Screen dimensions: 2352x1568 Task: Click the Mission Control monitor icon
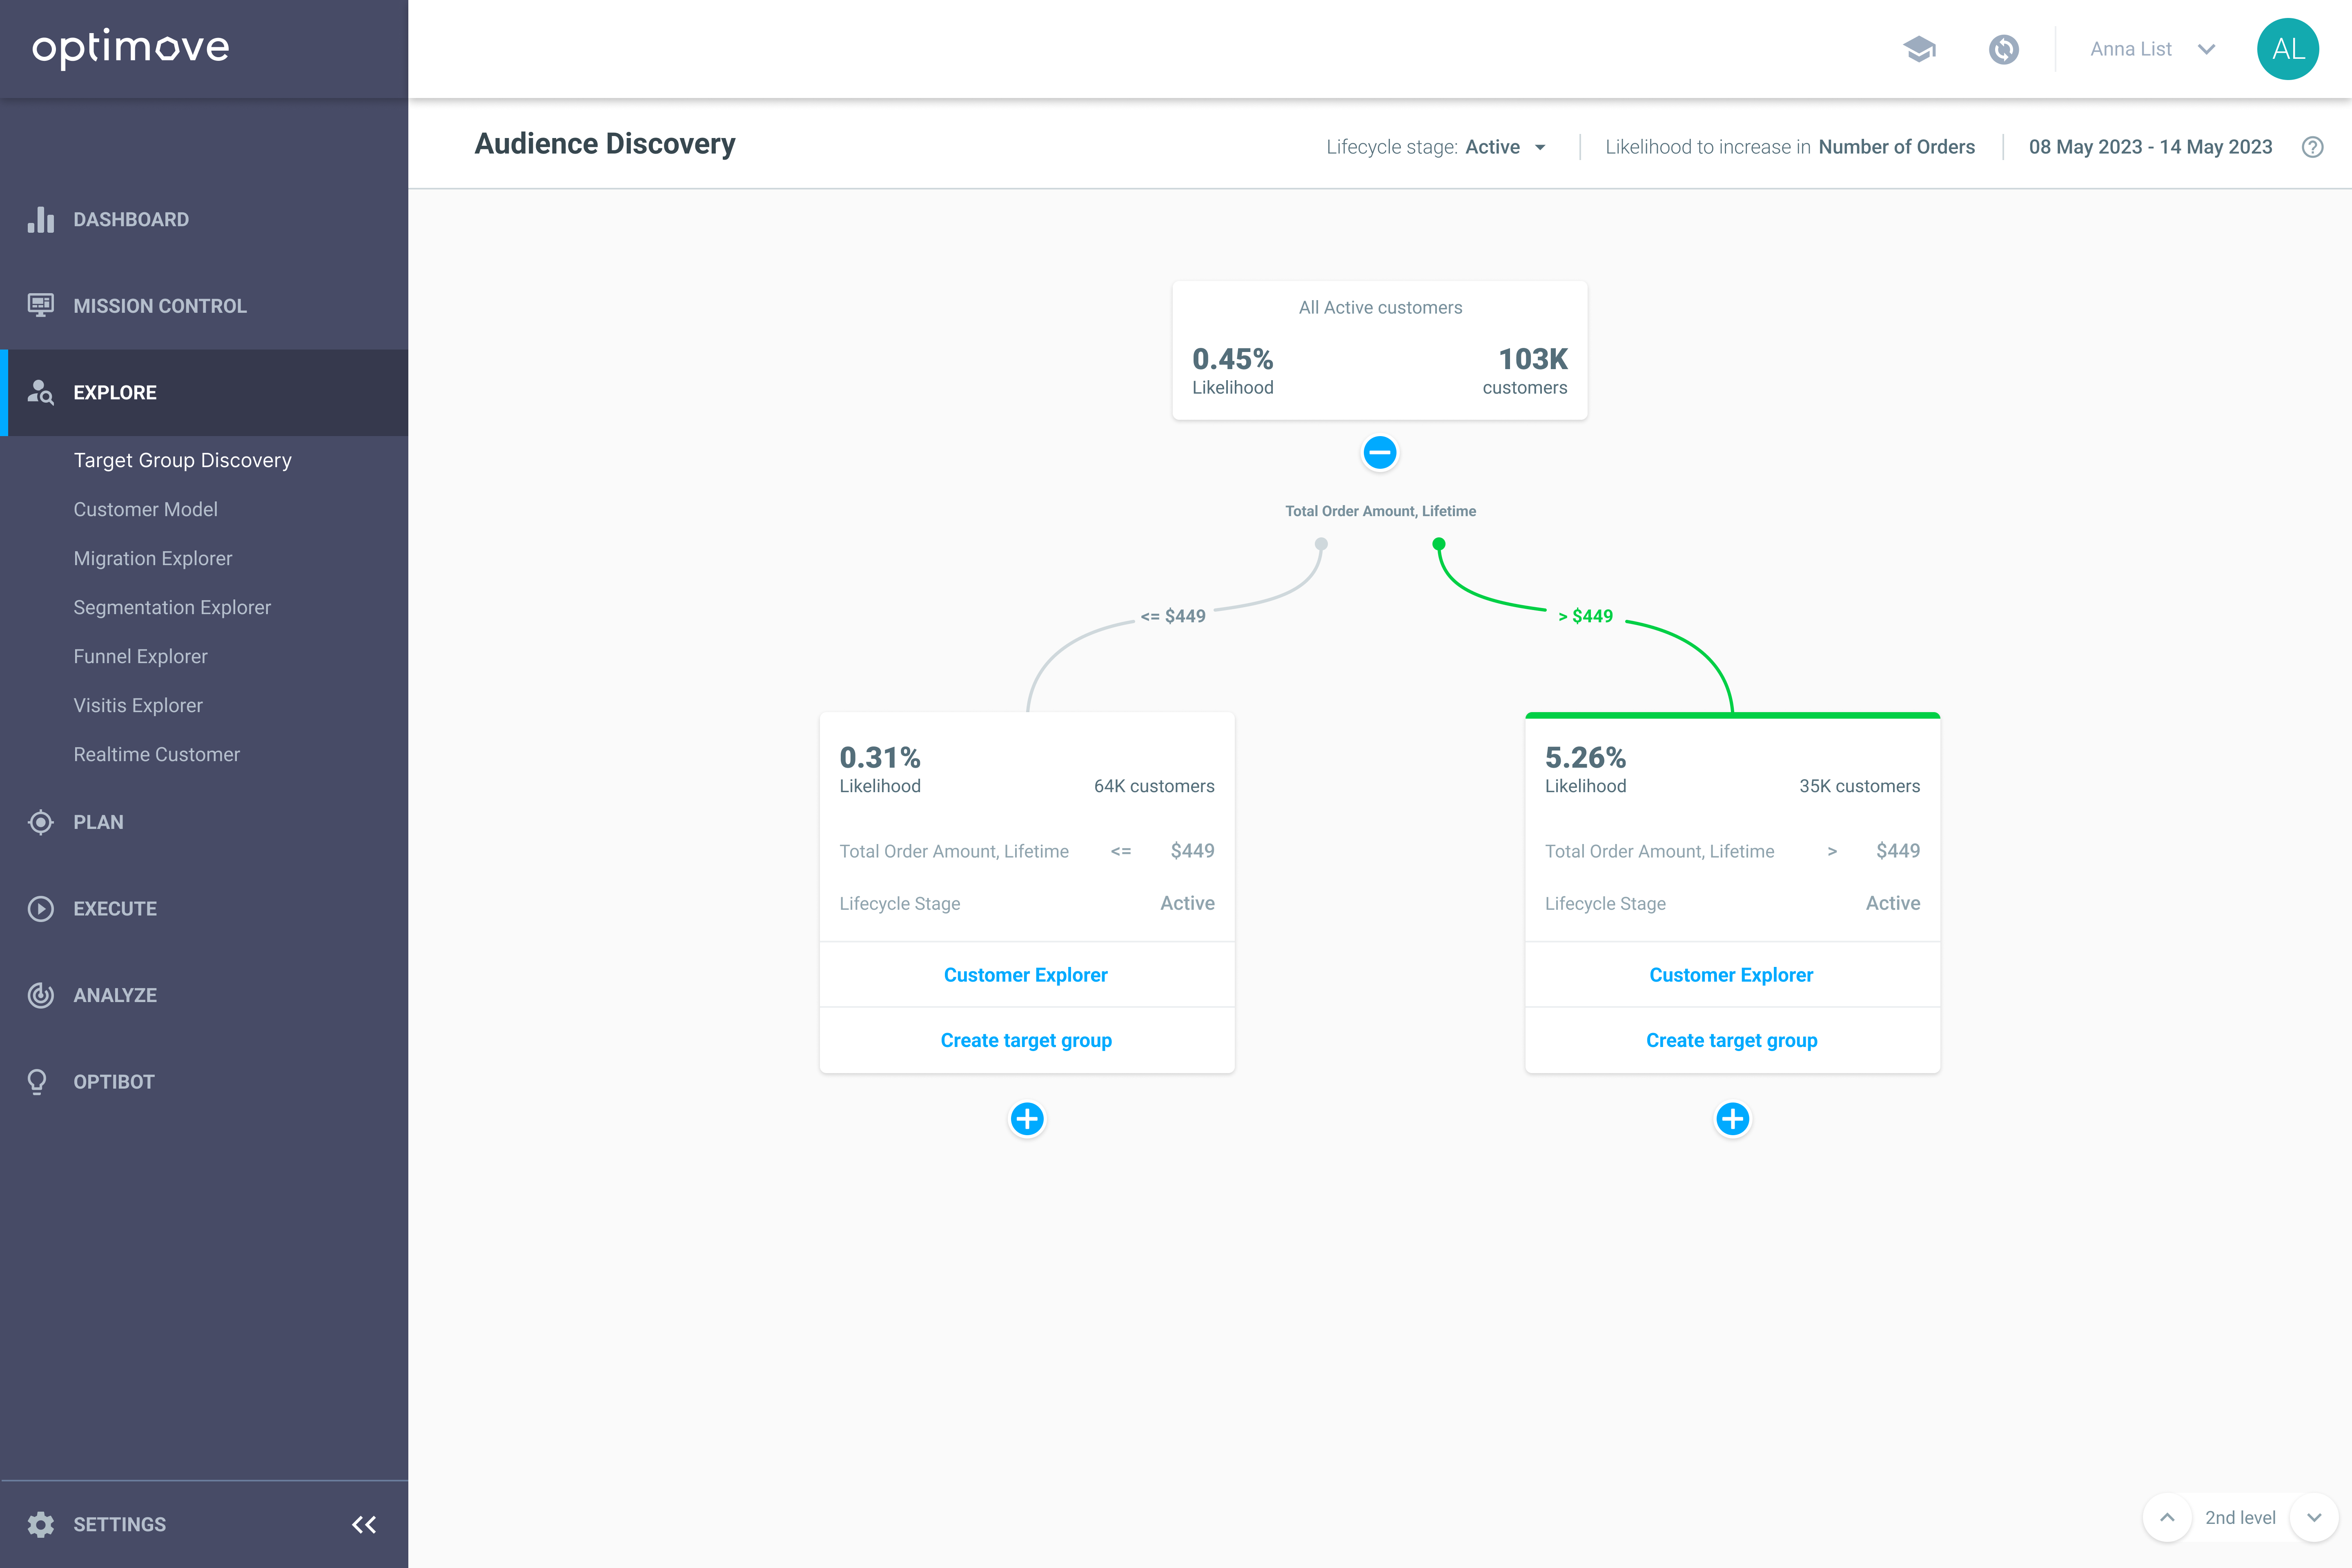tap(41, 305)
